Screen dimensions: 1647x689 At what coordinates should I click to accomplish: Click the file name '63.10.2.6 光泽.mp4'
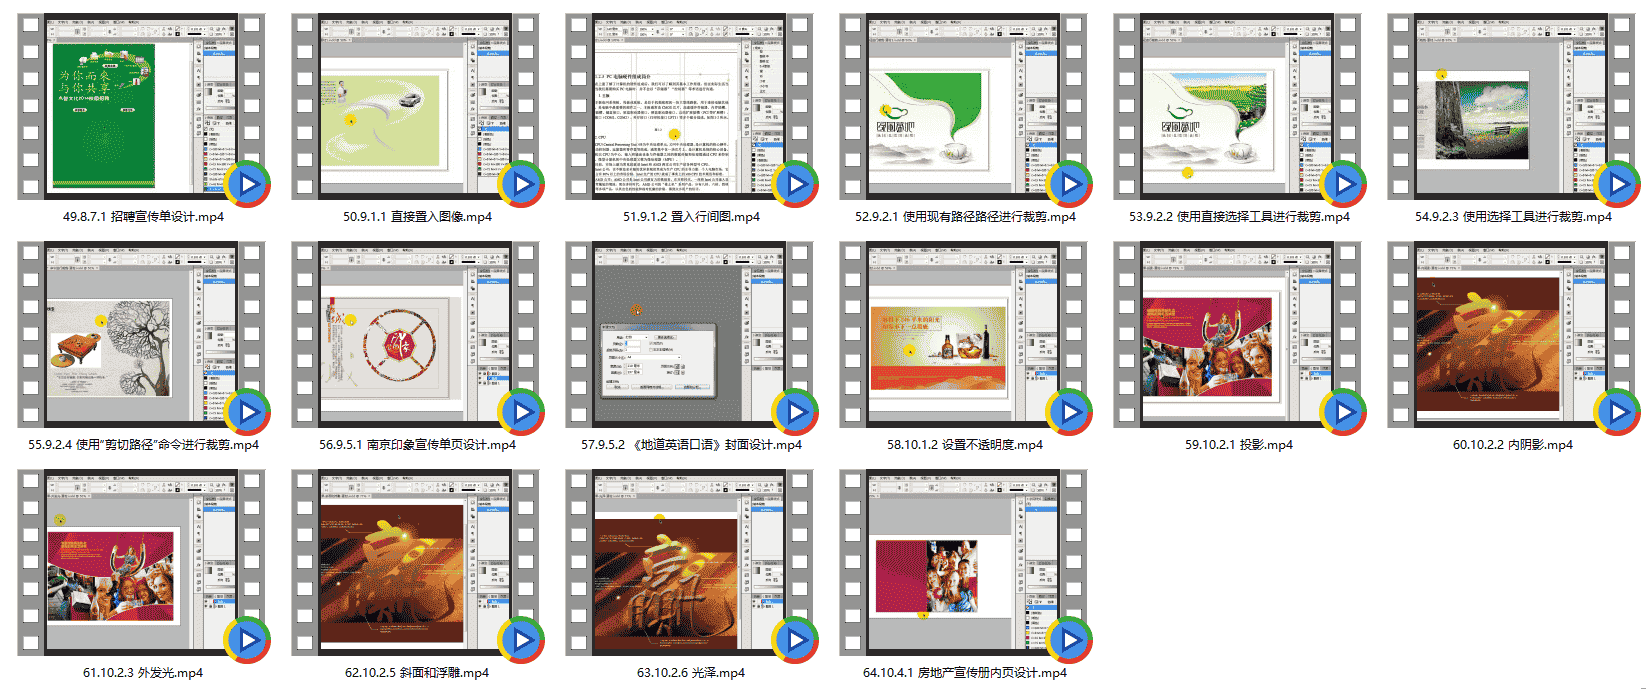pyautogui.click(x=691, y=672)
